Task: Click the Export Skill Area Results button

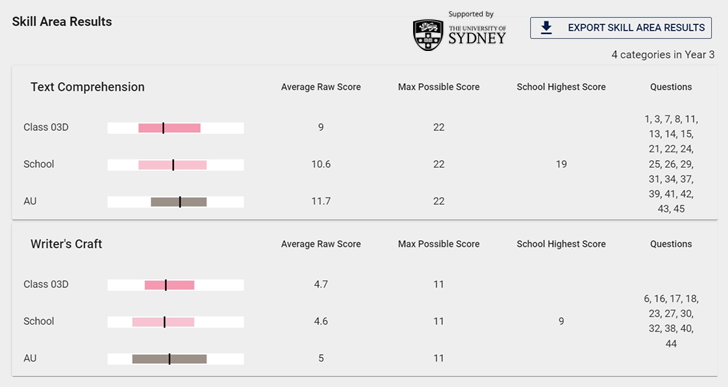Action: tap(621, 28)
